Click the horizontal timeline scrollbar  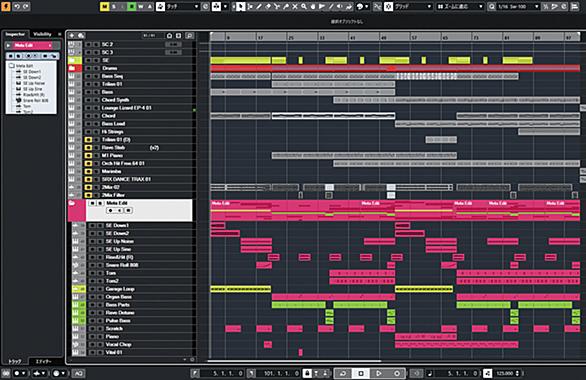294,361
